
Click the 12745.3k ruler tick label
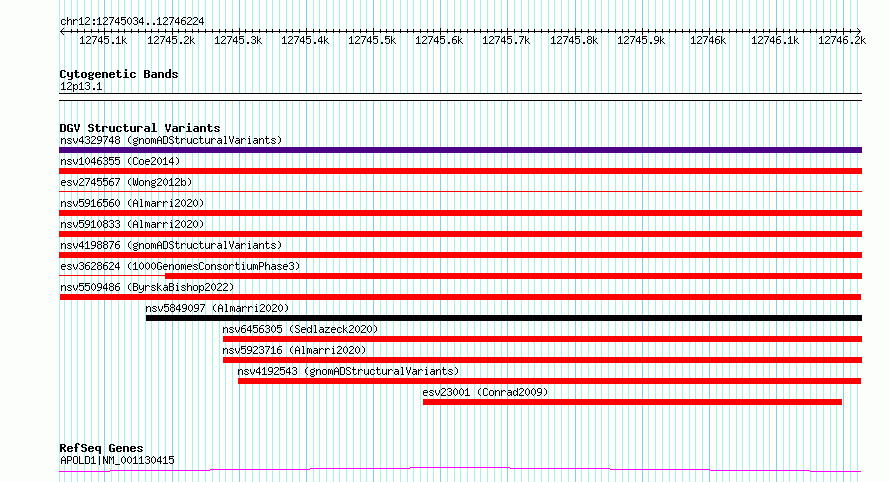pyautogui.click(x=238, y=40)
